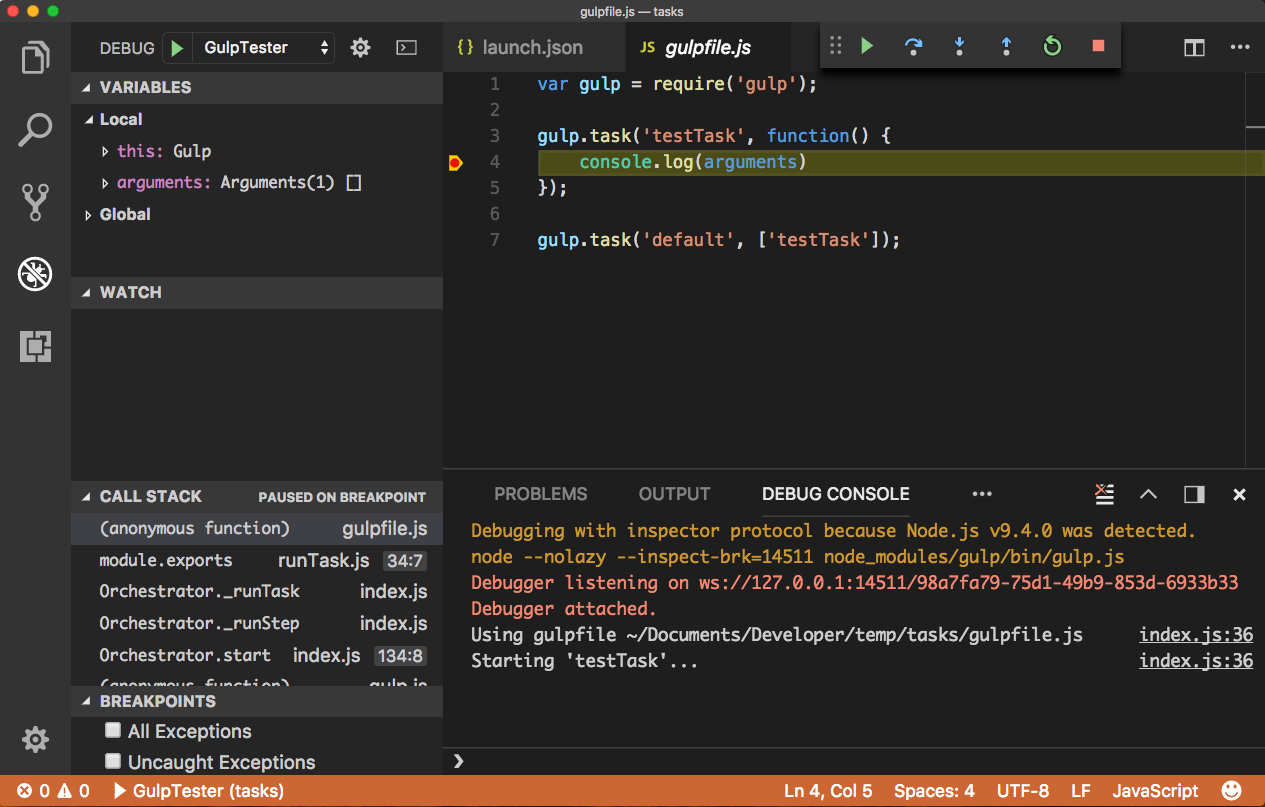Switch to the PROBLEMS panel tab
This screenshot has width=1265, height=807.
pos(540,494)
